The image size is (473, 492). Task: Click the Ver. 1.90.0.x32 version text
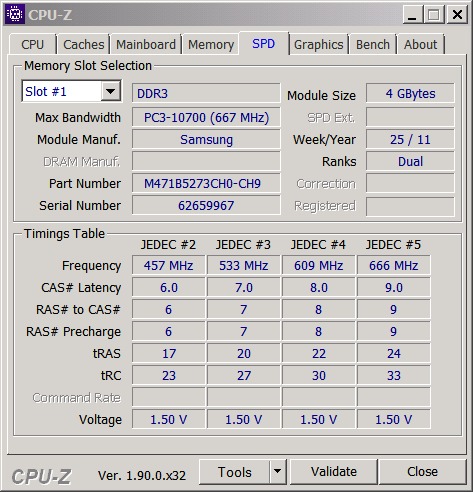142,475
